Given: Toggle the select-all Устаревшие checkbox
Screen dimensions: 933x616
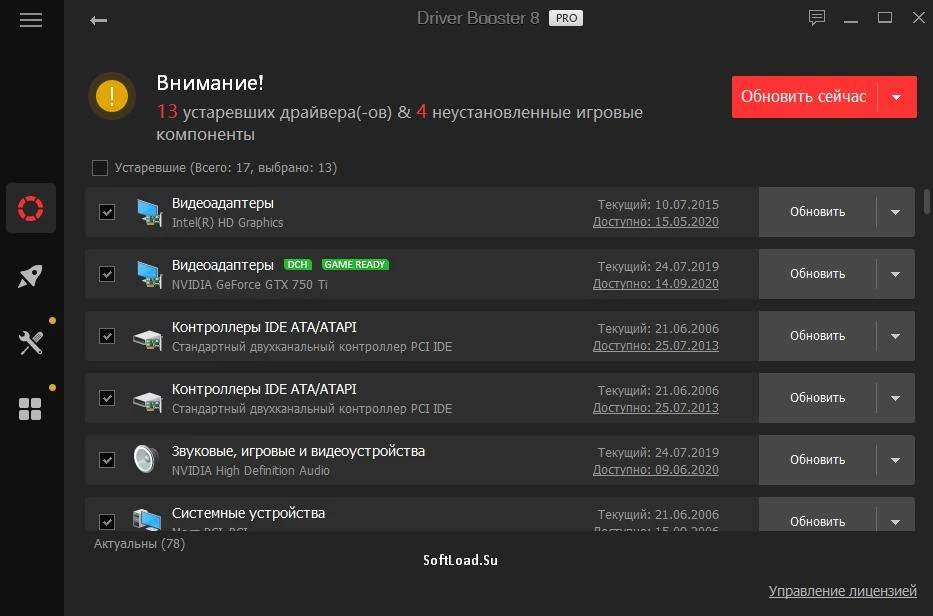Looking at the screenshot, I should (100, 168).
